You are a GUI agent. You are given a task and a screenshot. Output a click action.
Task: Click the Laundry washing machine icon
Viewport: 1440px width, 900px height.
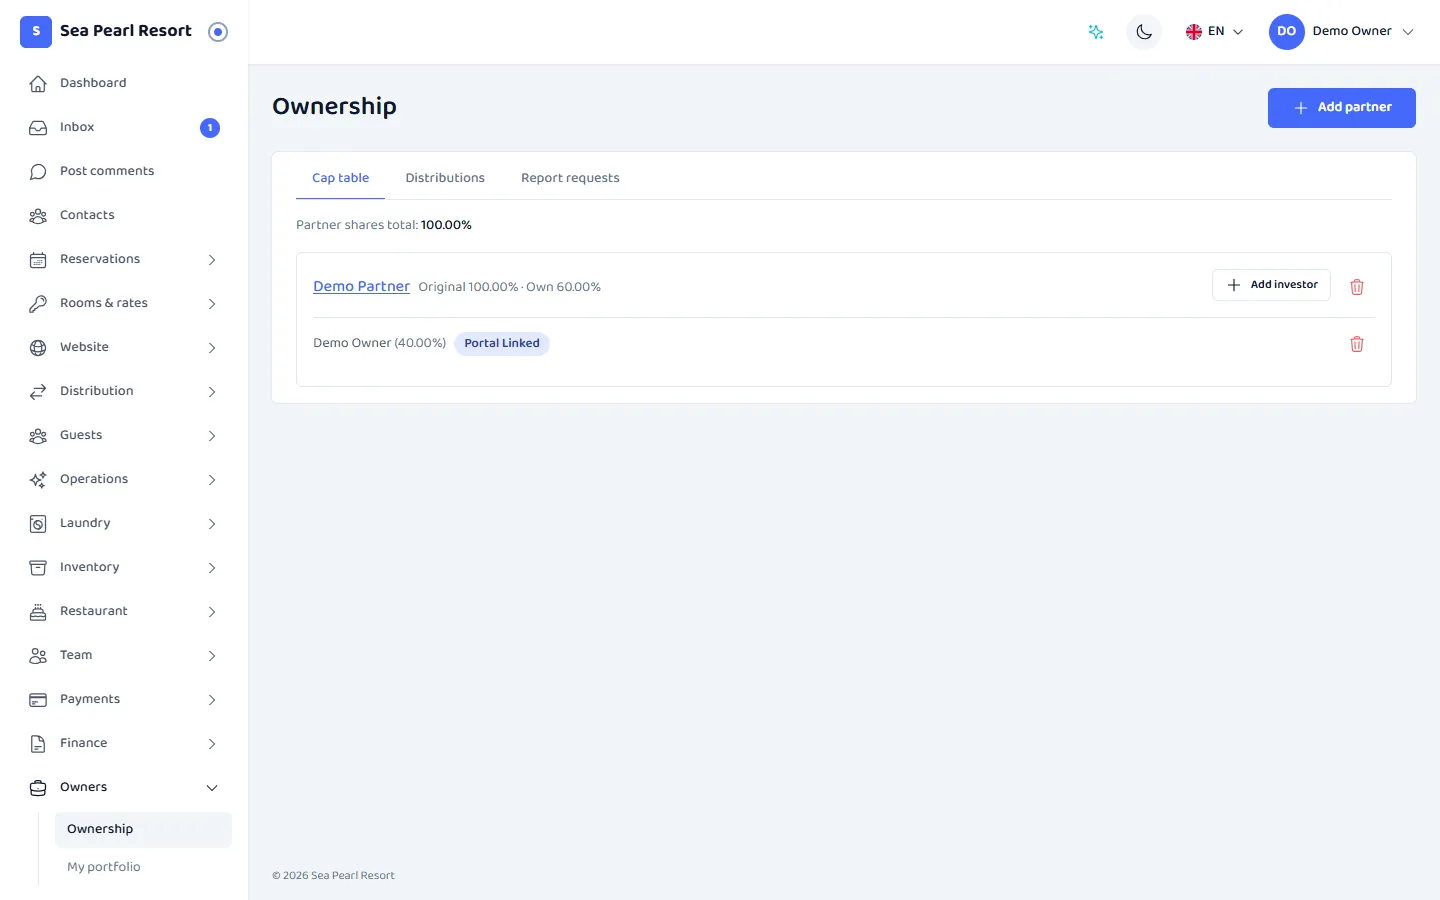point(38,524)
